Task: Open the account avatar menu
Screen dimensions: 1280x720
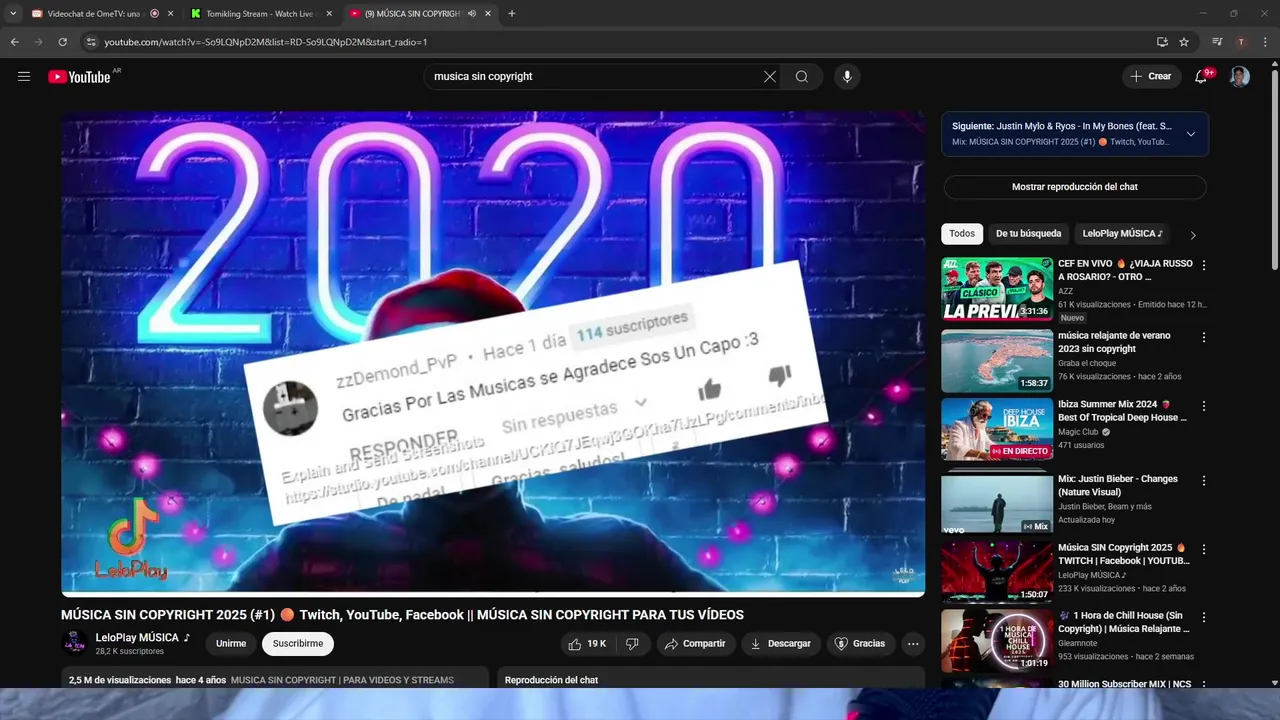Action: click(x=1240, y=77)
